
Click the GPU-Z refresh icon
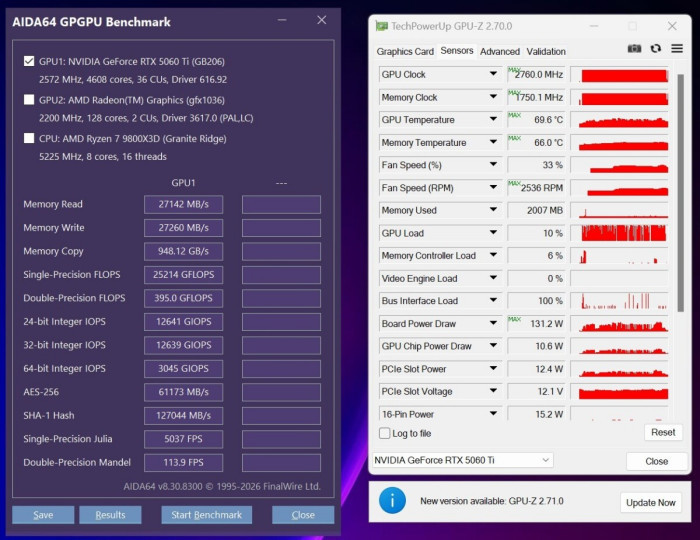[656, 48]
